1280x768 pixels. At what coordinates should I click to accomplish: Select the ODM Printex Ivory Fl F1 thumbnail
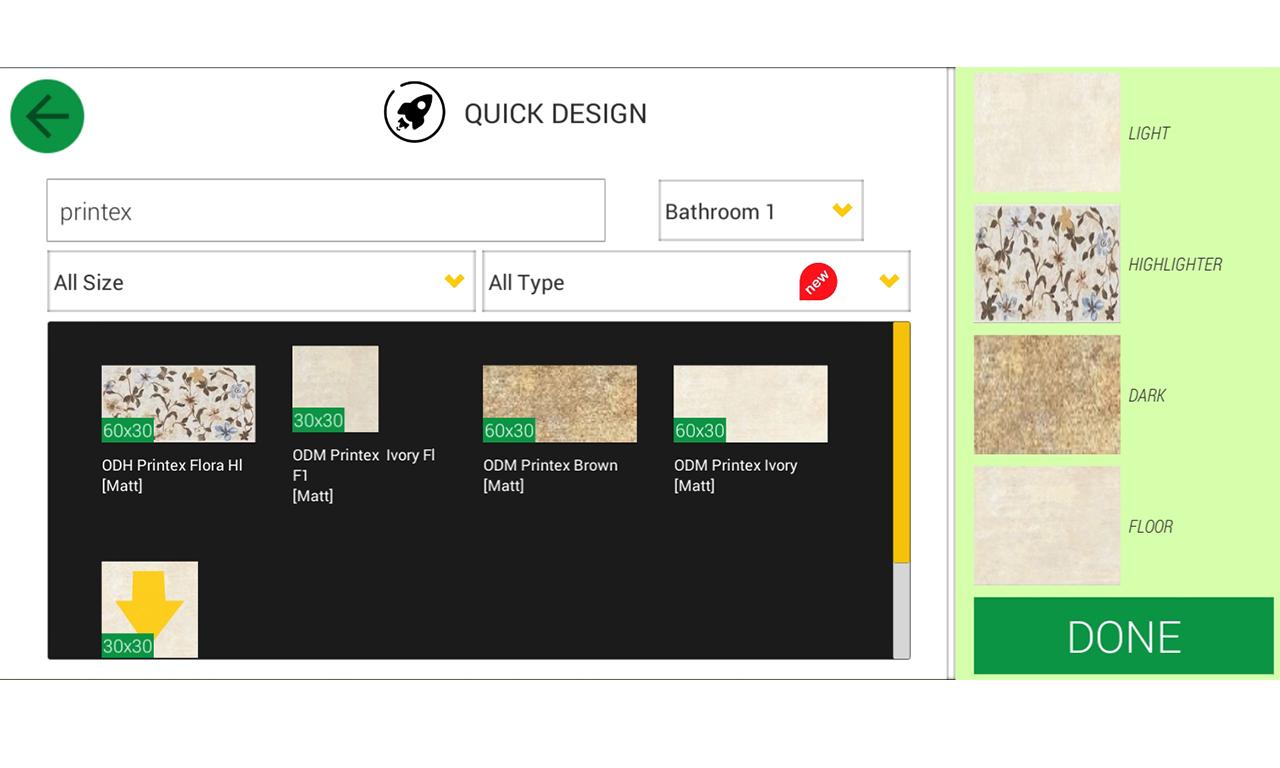335,389
